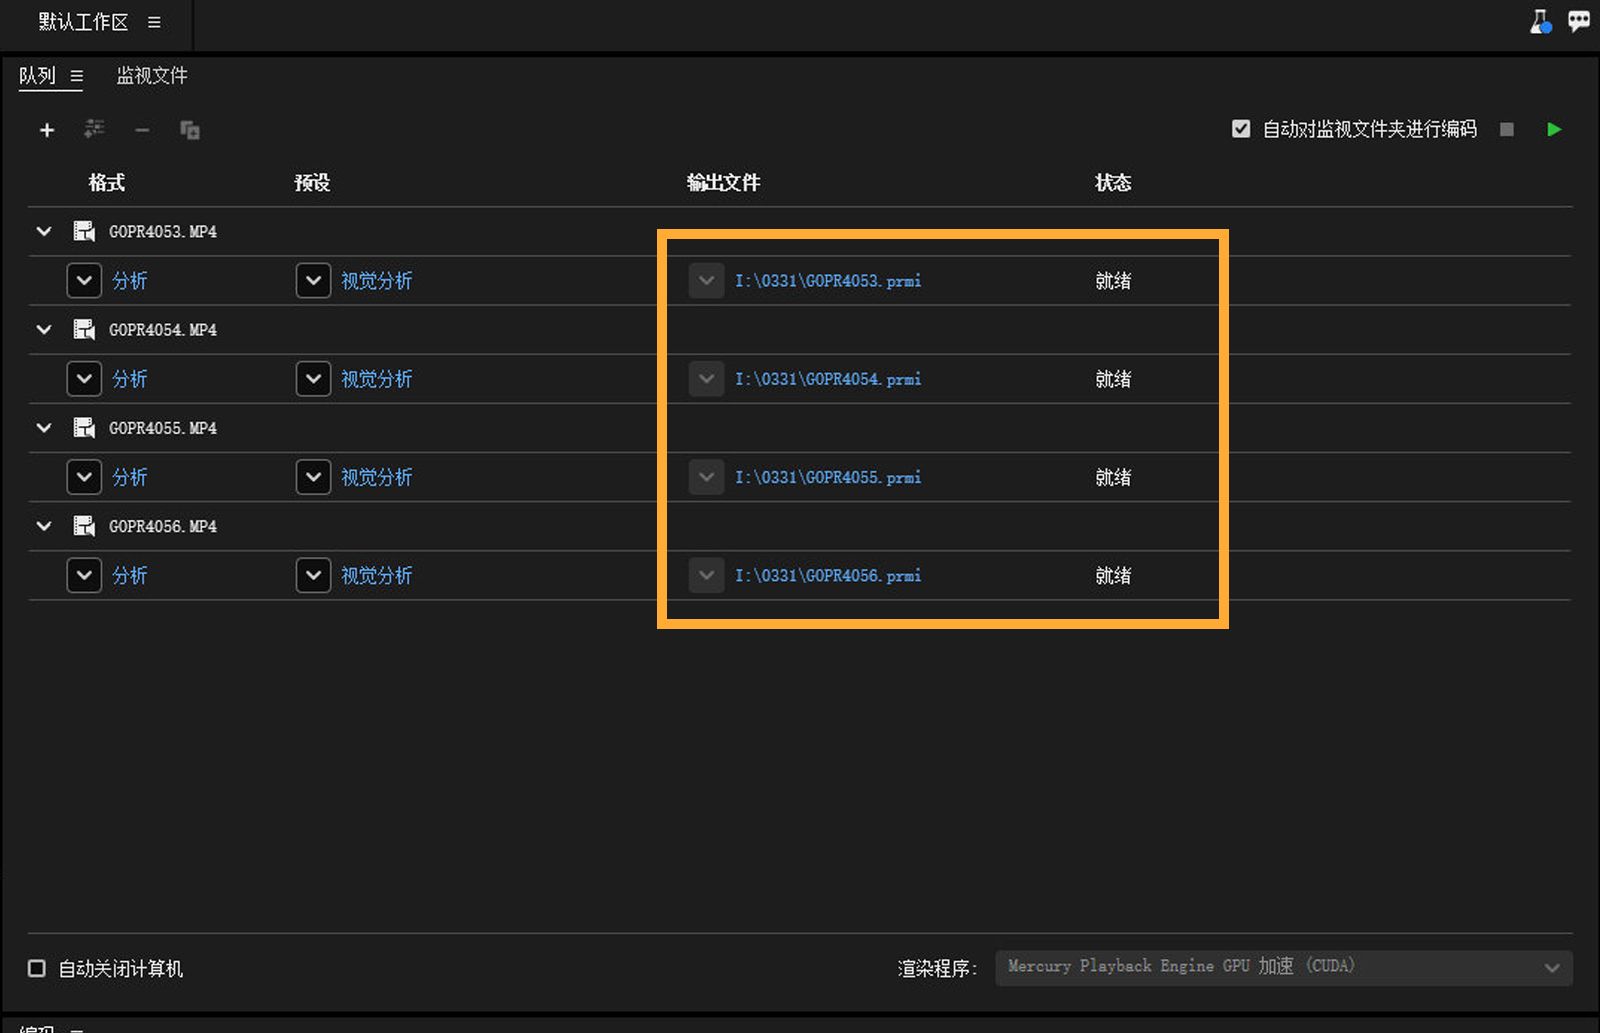This screenshot has width=1600, height=1033.
Task: Open output path I:\0331\GOPR4053.prmi
Action: pos(829,281)
